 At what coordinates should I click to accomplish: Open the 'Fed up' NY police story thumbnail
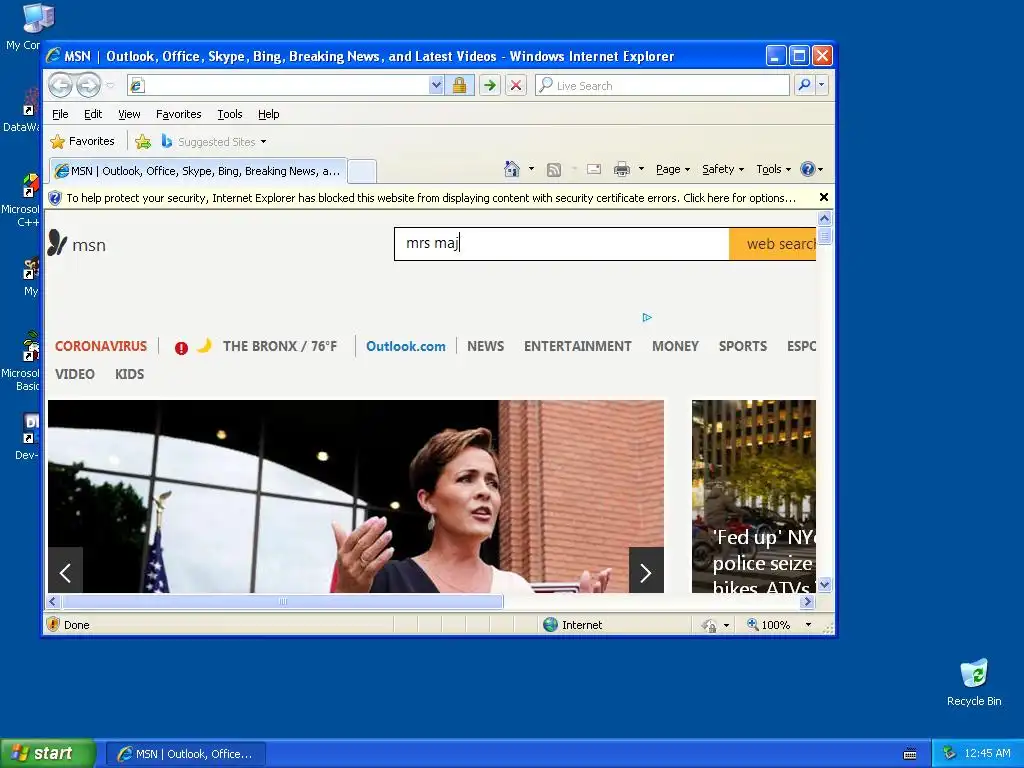(x=754, y=496)
